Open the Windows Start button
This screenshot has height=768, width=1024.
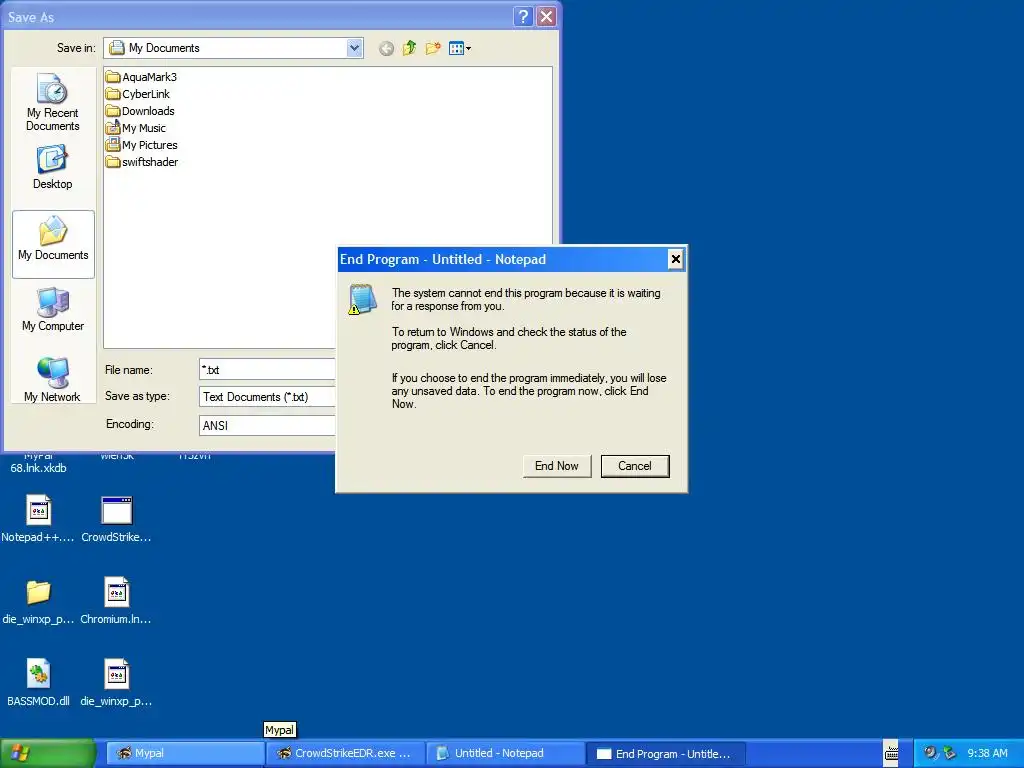pyautogui.click(x=48, y=753)
